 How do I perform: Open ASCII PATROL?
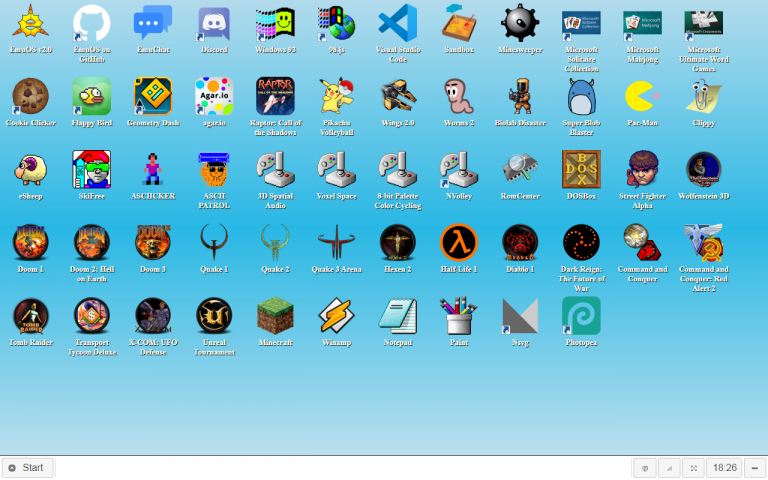[x=214, y=169]
